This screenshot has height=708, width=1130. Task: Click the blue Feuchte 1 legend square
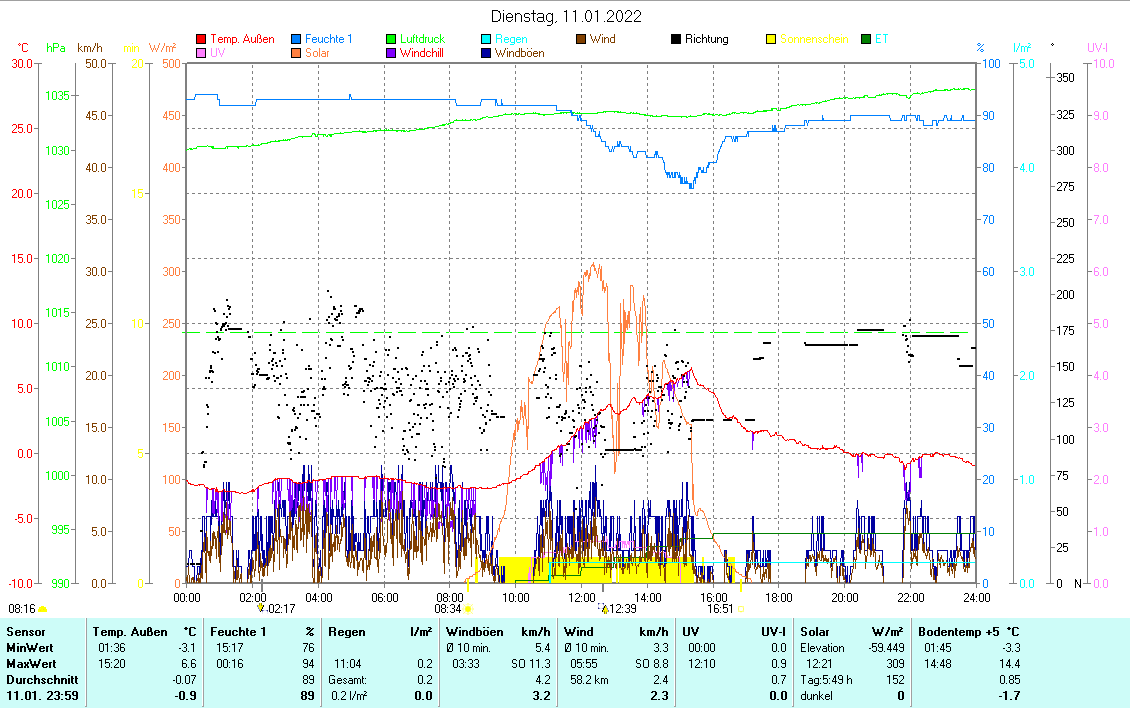coord(297,40)
